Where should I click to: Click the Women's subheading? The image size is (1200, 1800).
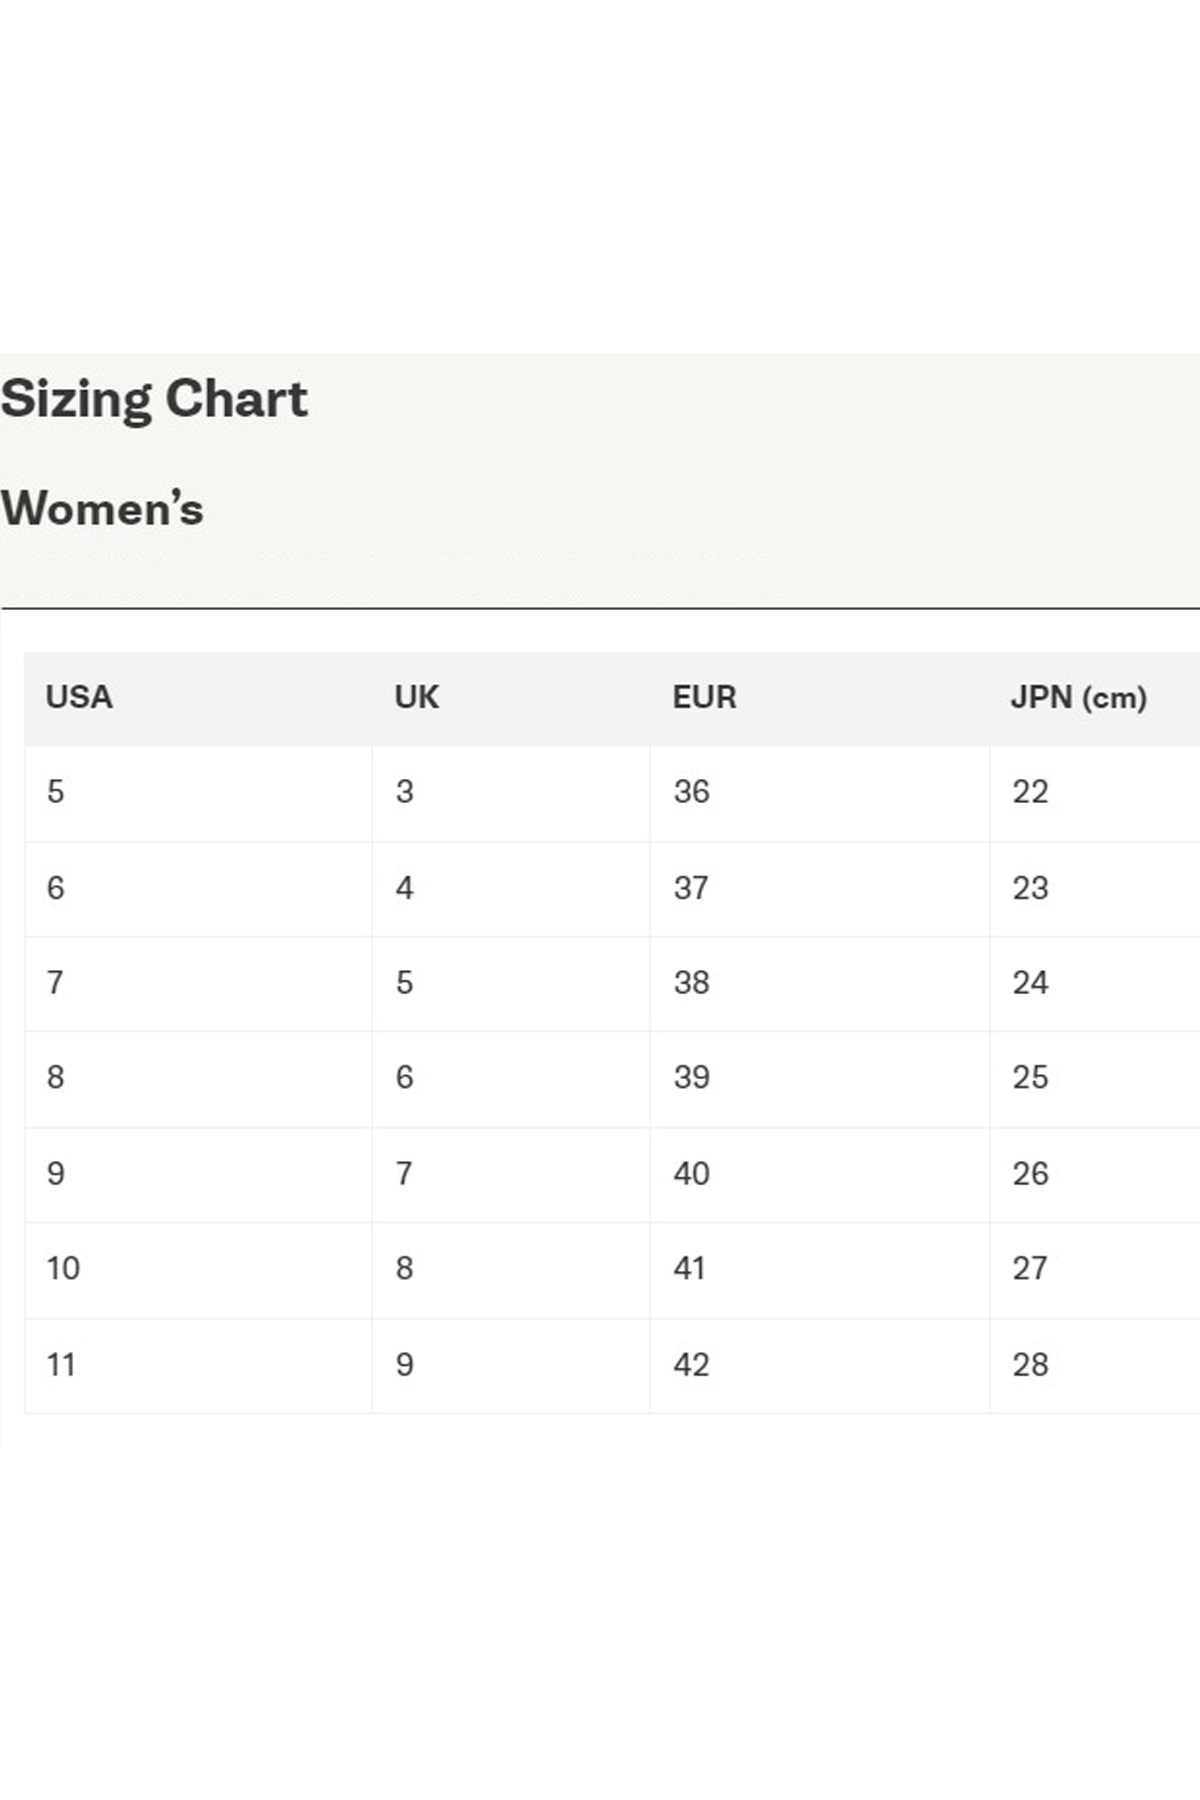coord(102,508)
